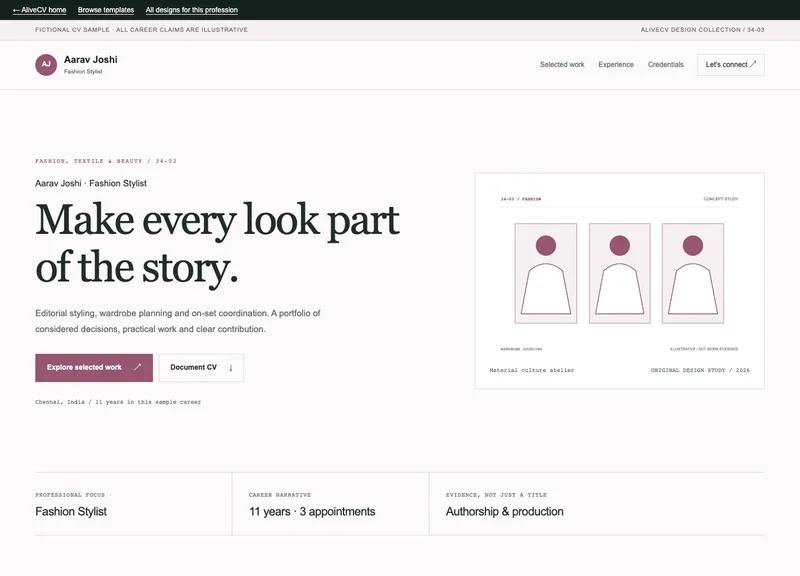Click the 'CONCEPT STUDY' label in design card
800x576 pixels.
pos(720,199)
